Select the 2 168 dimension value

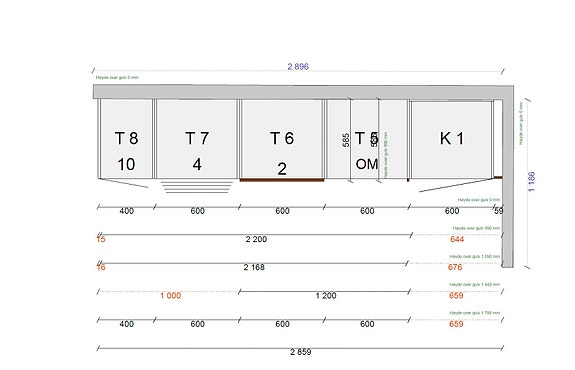click(254, 267)
